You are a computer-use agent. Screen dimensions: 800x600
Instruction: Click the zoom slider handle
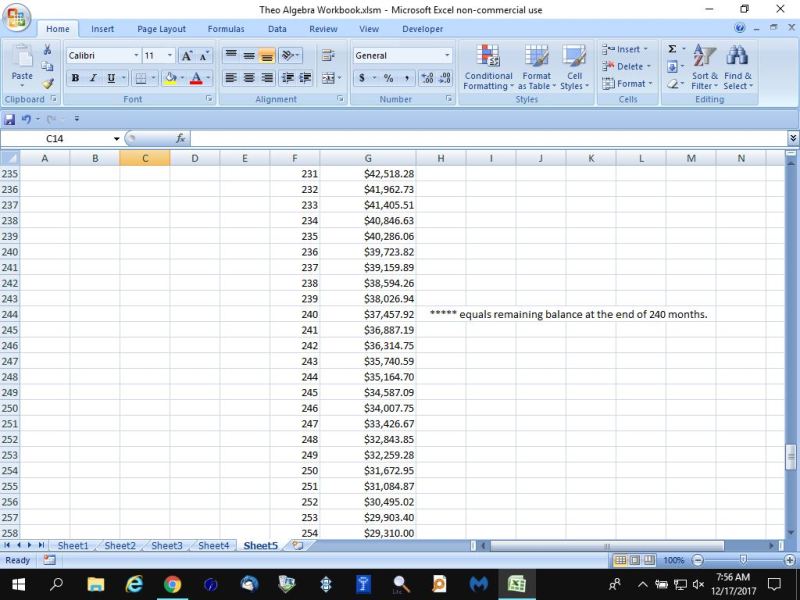[x=743, y=560]
